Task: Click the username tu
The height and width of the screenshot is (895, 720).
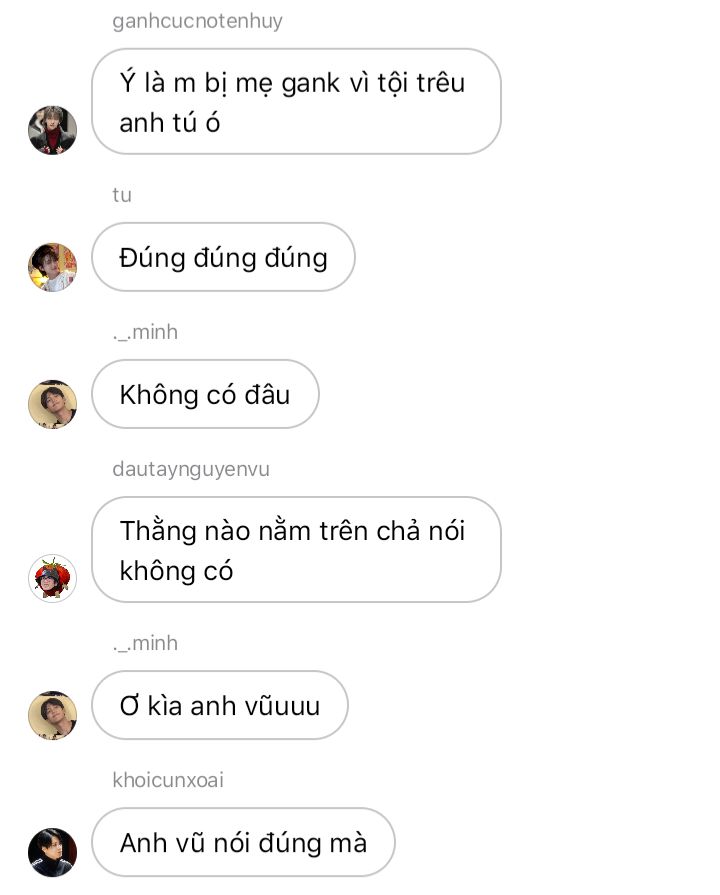Action: click(122, 195)
